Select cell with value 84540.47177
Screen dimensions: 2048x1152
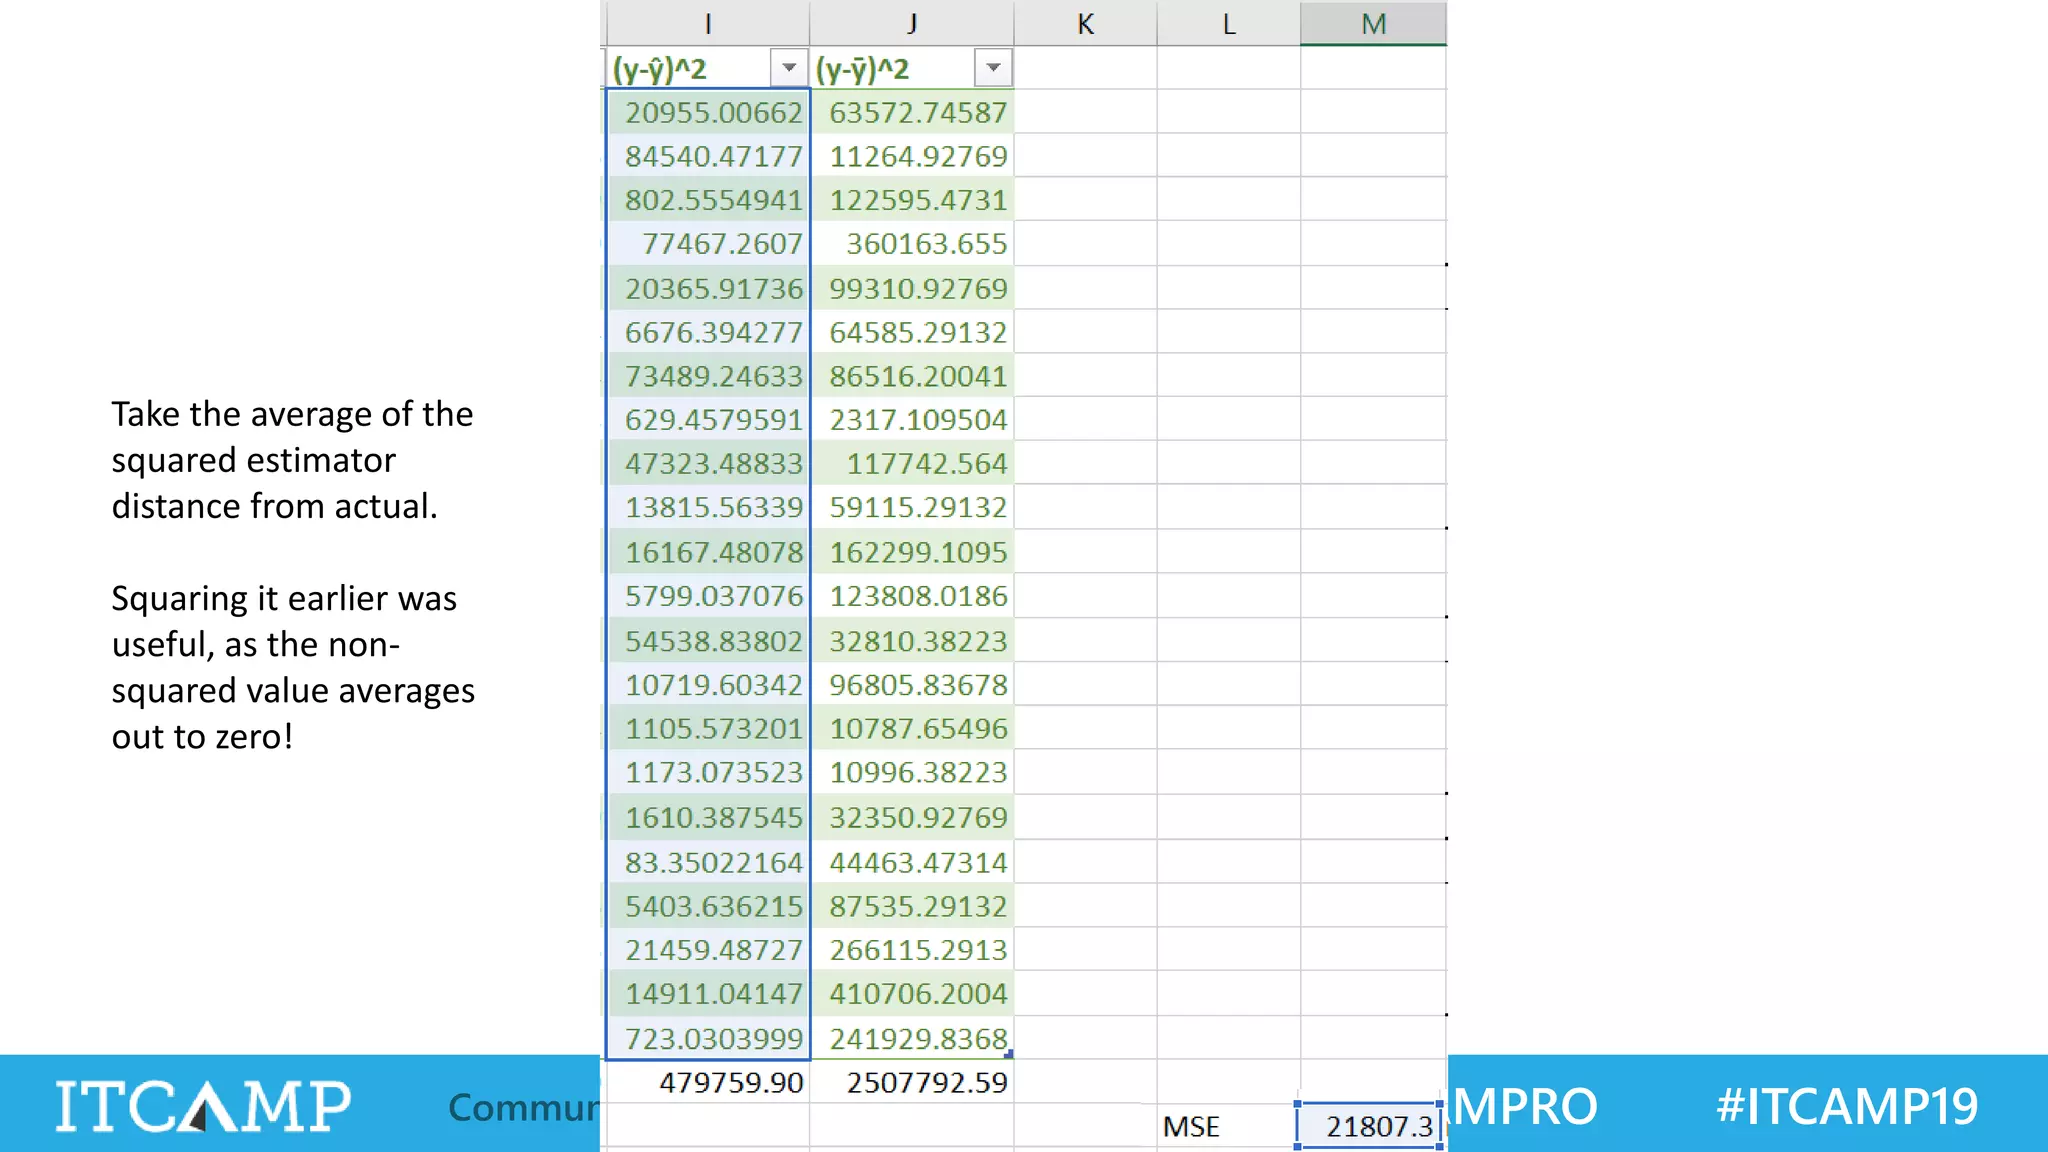tap(708, 156)
